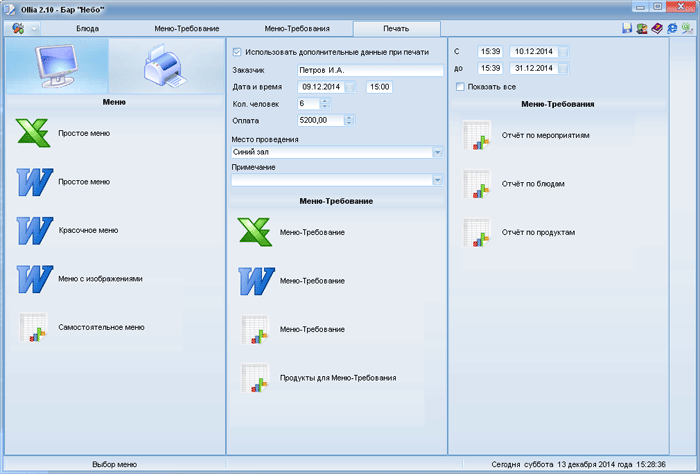Click icon for Отчёт по продуктам

coord(476,233)
